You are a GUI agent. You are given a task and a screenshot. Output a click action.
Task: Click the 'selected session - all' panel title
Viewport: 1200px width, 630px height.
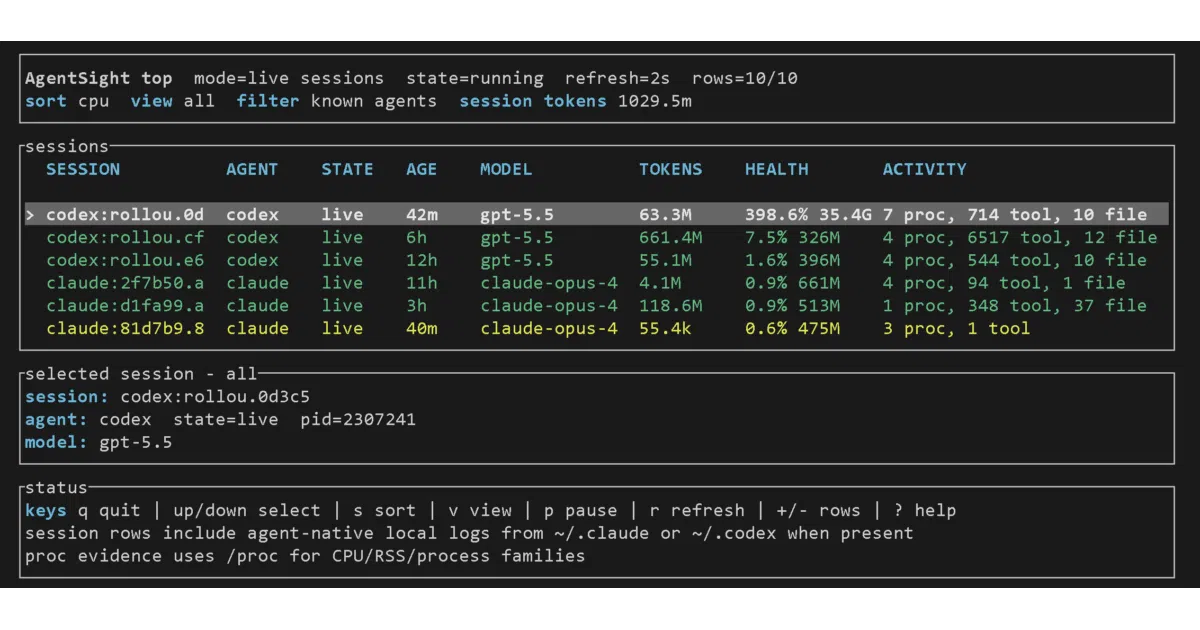tap(141, 374)
